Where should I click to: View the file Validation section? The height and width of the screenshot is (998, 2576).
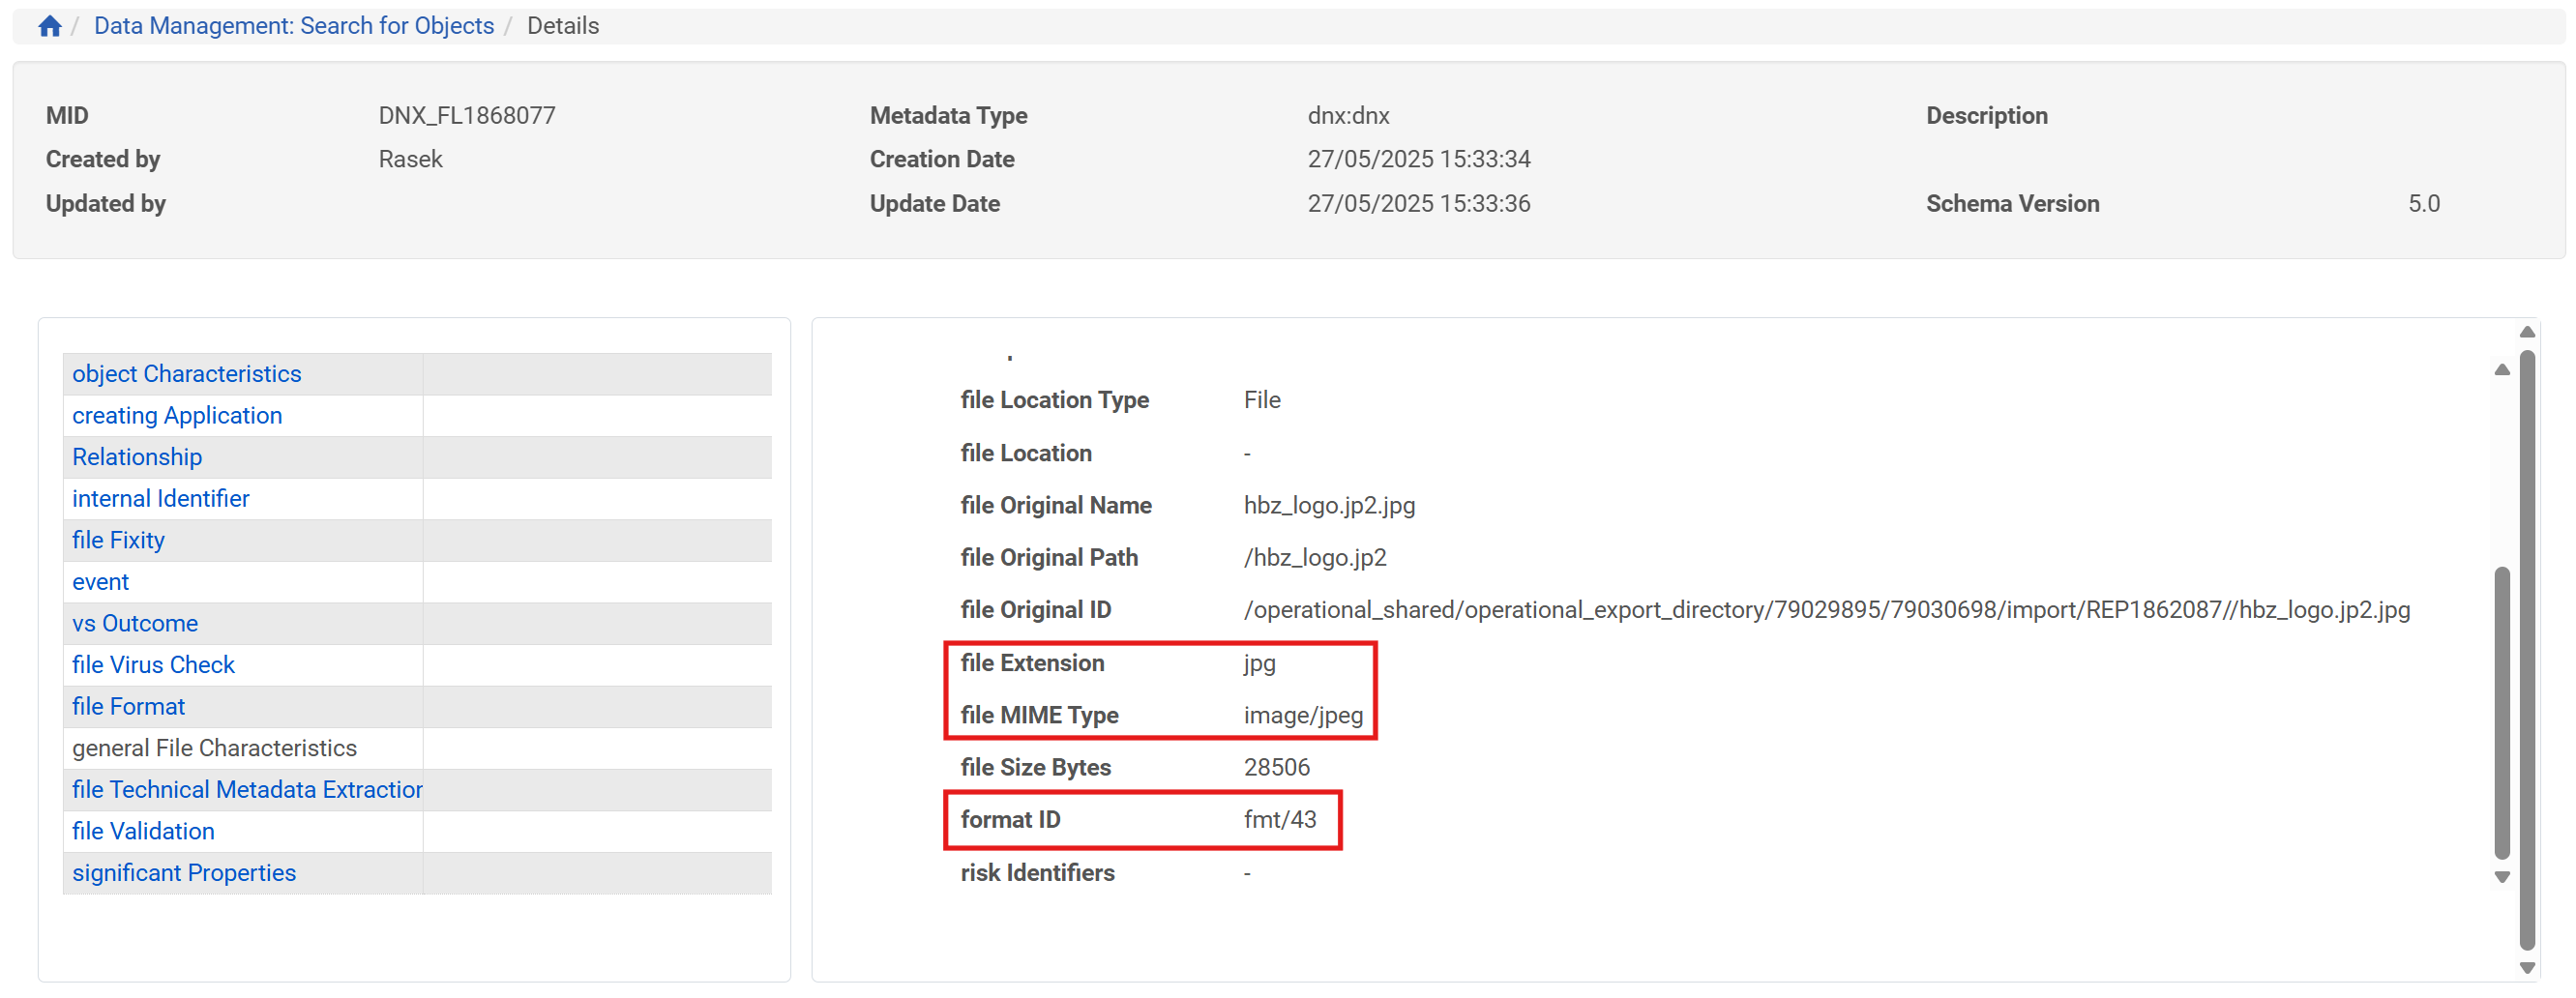point(143,831)
